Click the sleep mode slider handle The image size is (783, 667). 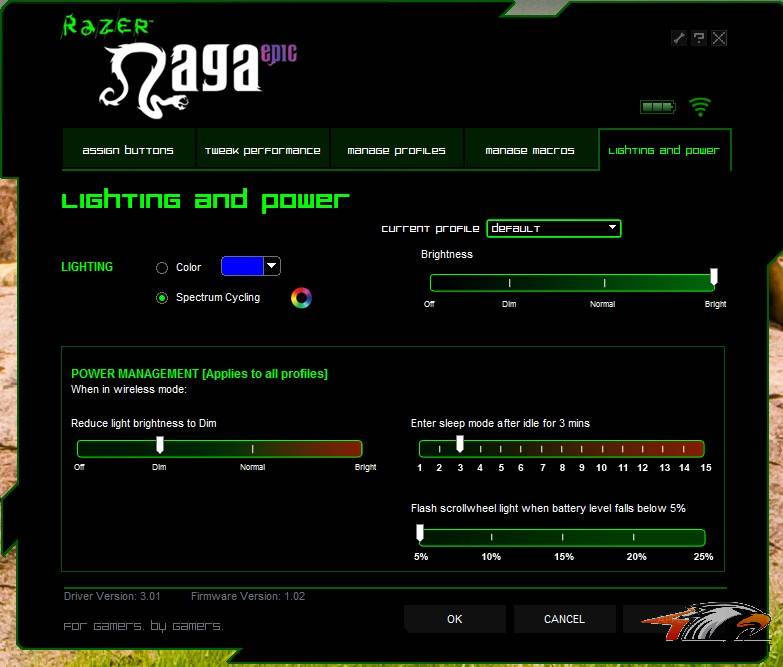[x=460, y=443]
